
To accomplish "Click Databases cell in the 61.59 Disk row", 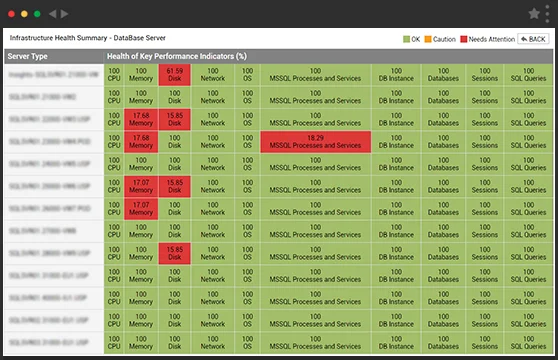I will coord(443,75).
